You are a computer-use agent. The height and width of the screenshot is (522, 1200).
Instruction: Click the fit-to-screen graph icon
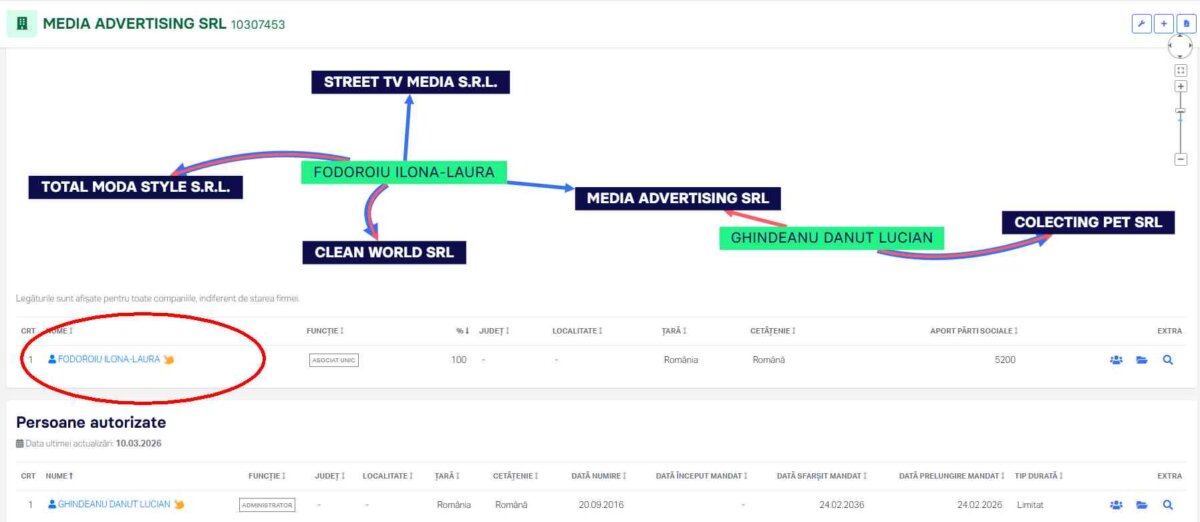coord(1180,70)
